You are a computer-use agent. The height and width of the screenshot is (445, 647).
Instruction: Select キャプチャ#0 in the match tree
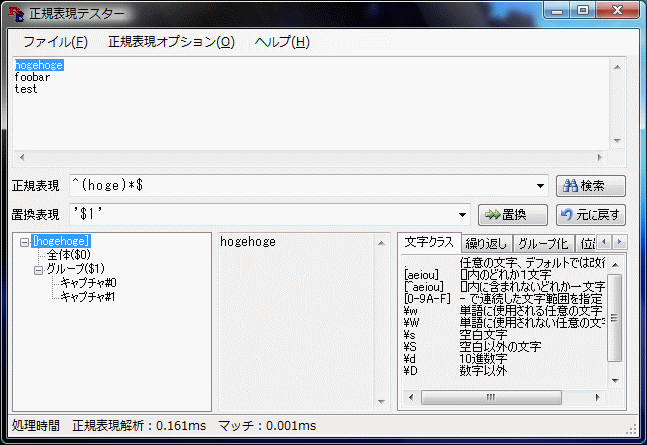point(88,283)
